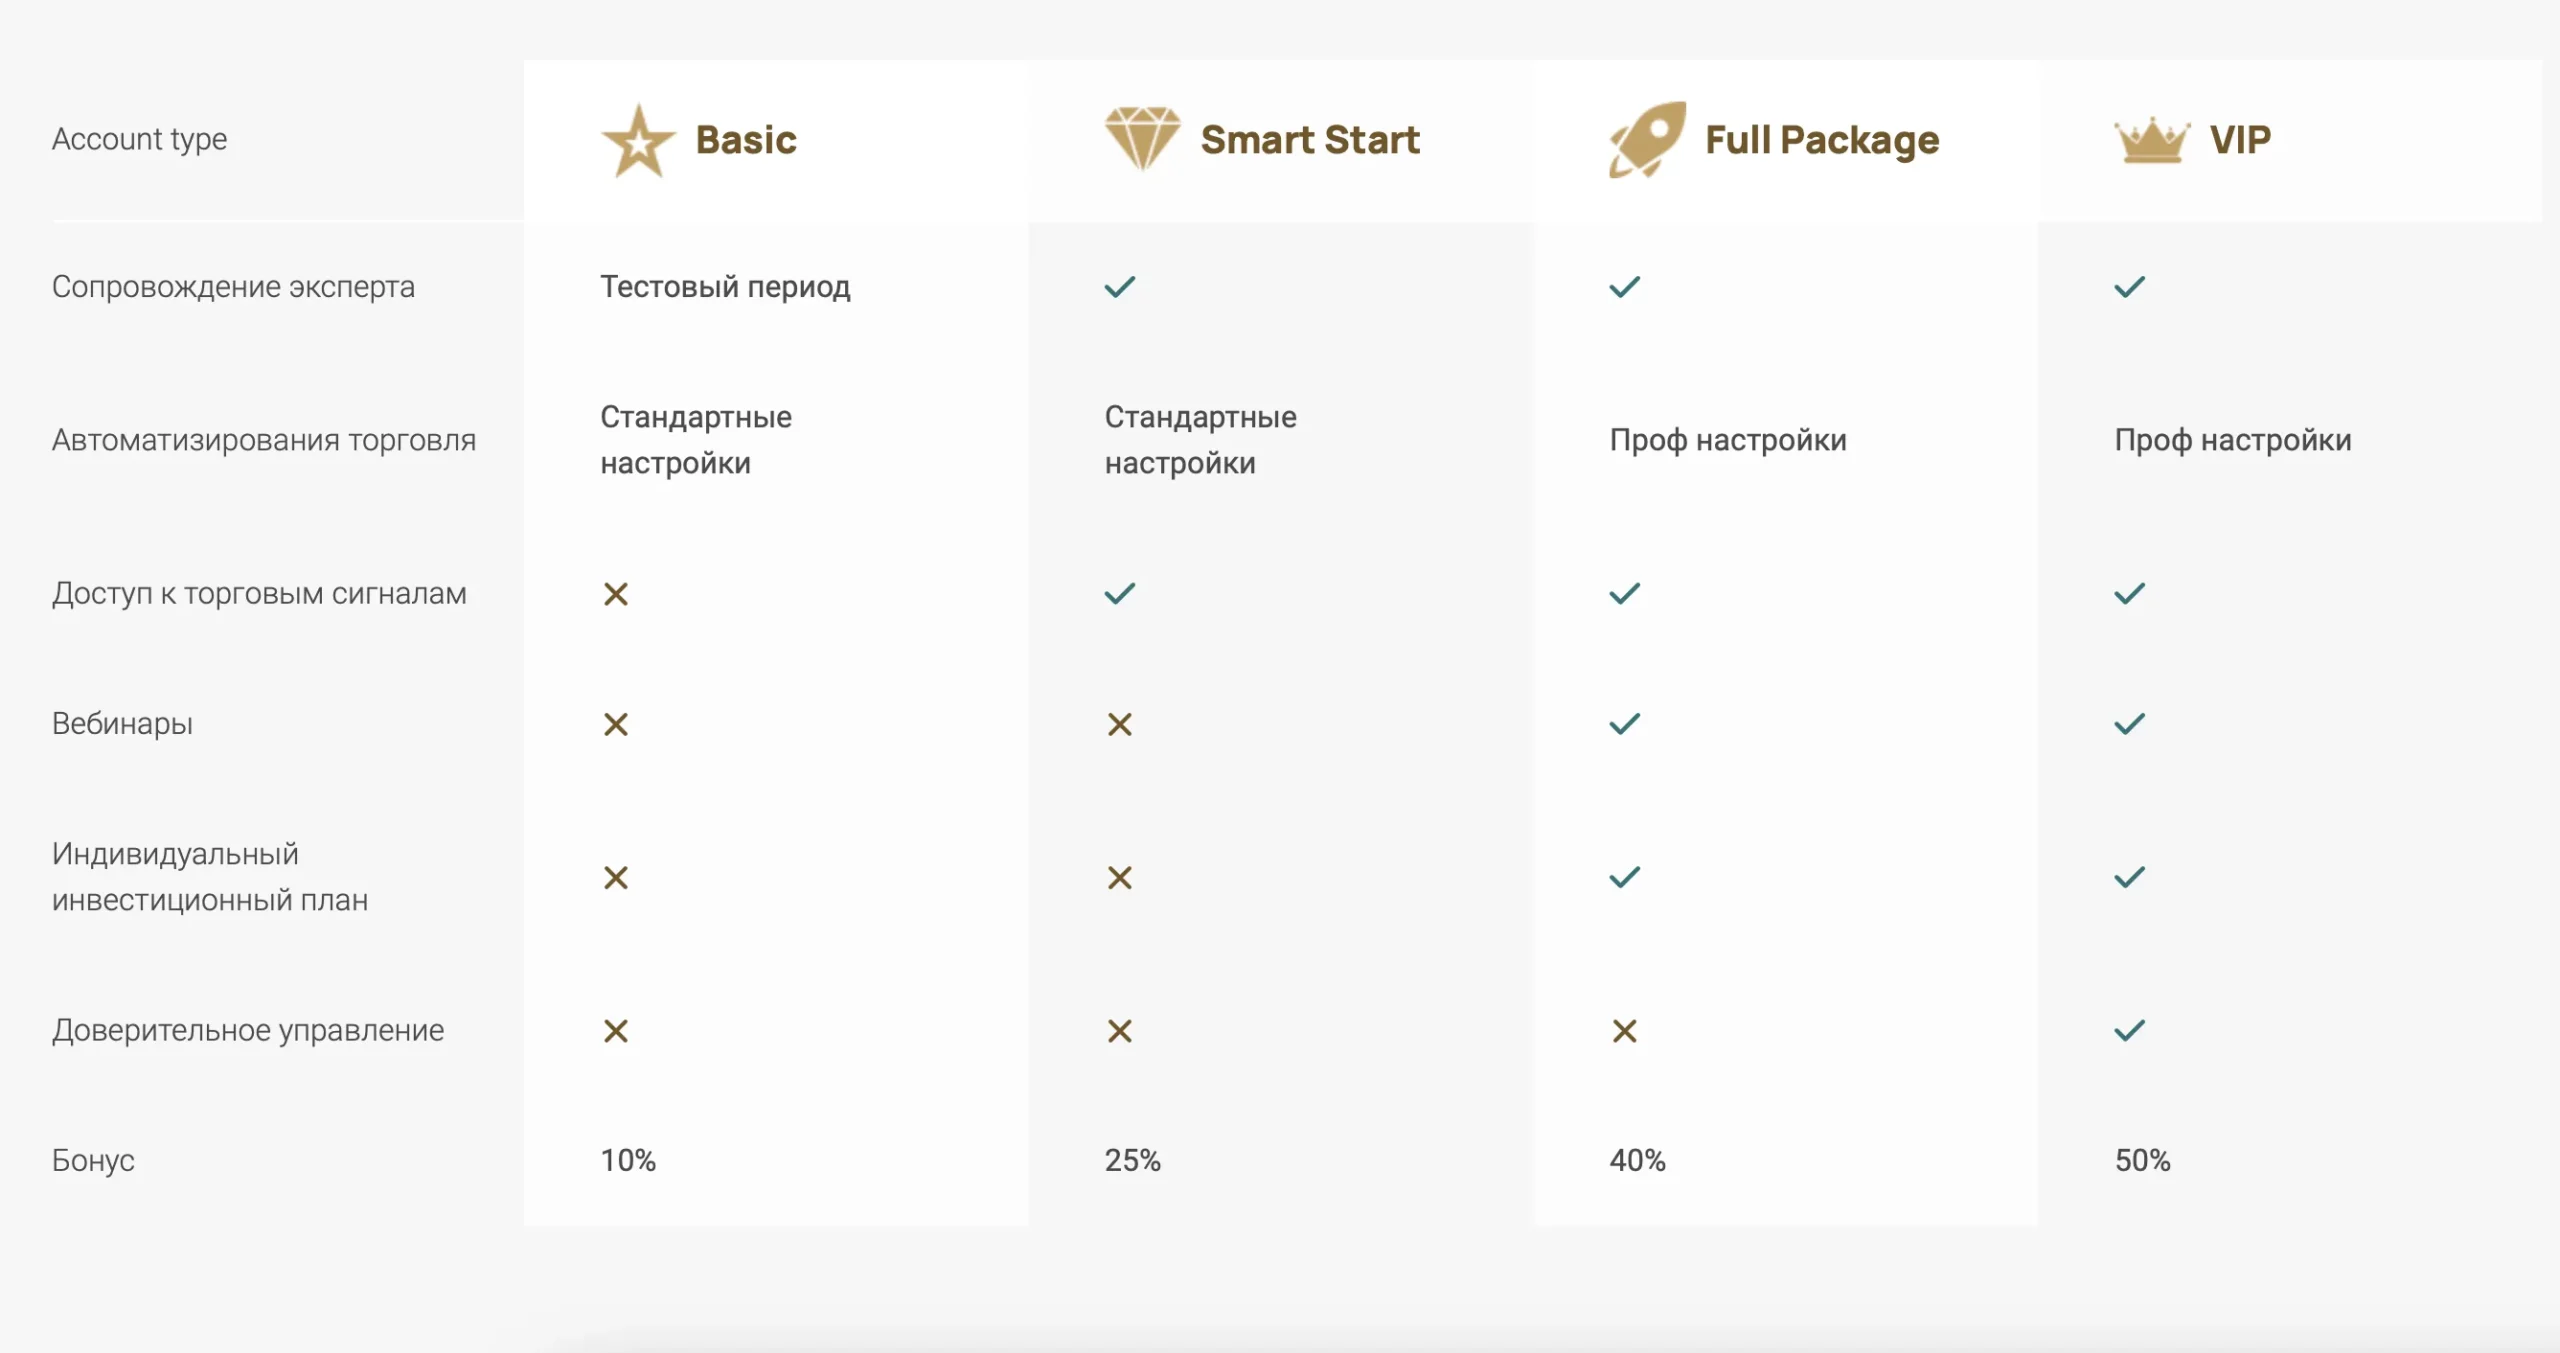Select the Basic plan heading
2560x1353 pixels.
(x=746, y=140)
